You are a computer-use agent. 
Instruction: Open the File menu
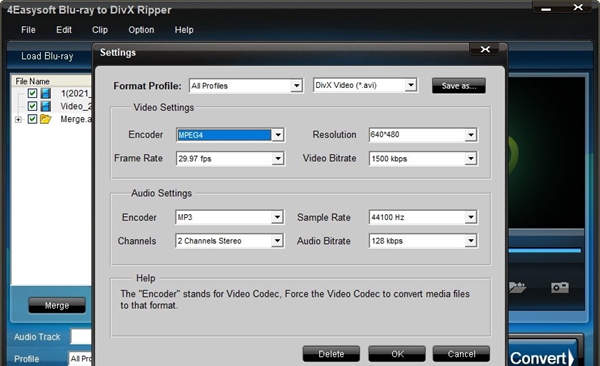(28, 30)
